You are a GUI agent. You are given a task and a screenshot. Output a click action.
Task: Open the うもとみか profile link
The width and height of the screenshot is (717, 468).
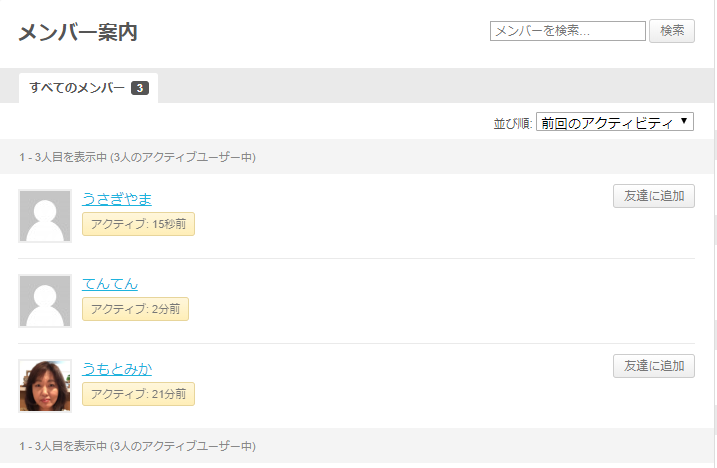click(117, 369)
